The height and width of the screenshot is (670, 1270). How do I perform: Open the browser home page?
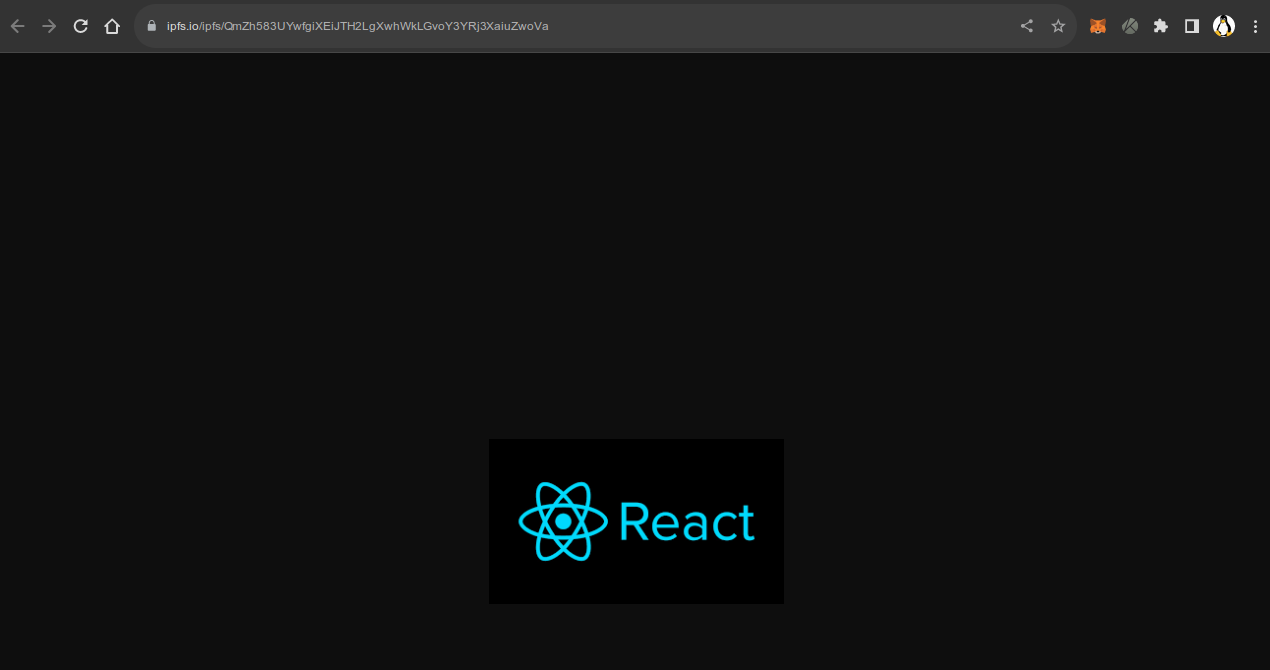click(x=112, y=26)
